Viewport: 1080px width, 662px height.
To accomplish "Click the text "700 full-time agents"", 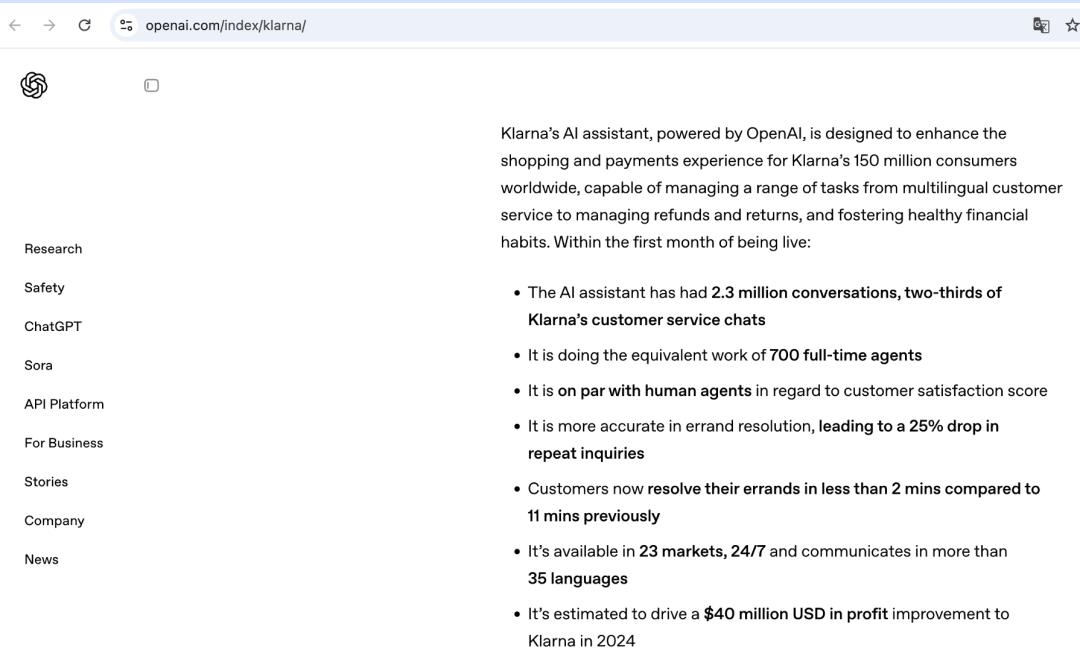I will (845, 355).
